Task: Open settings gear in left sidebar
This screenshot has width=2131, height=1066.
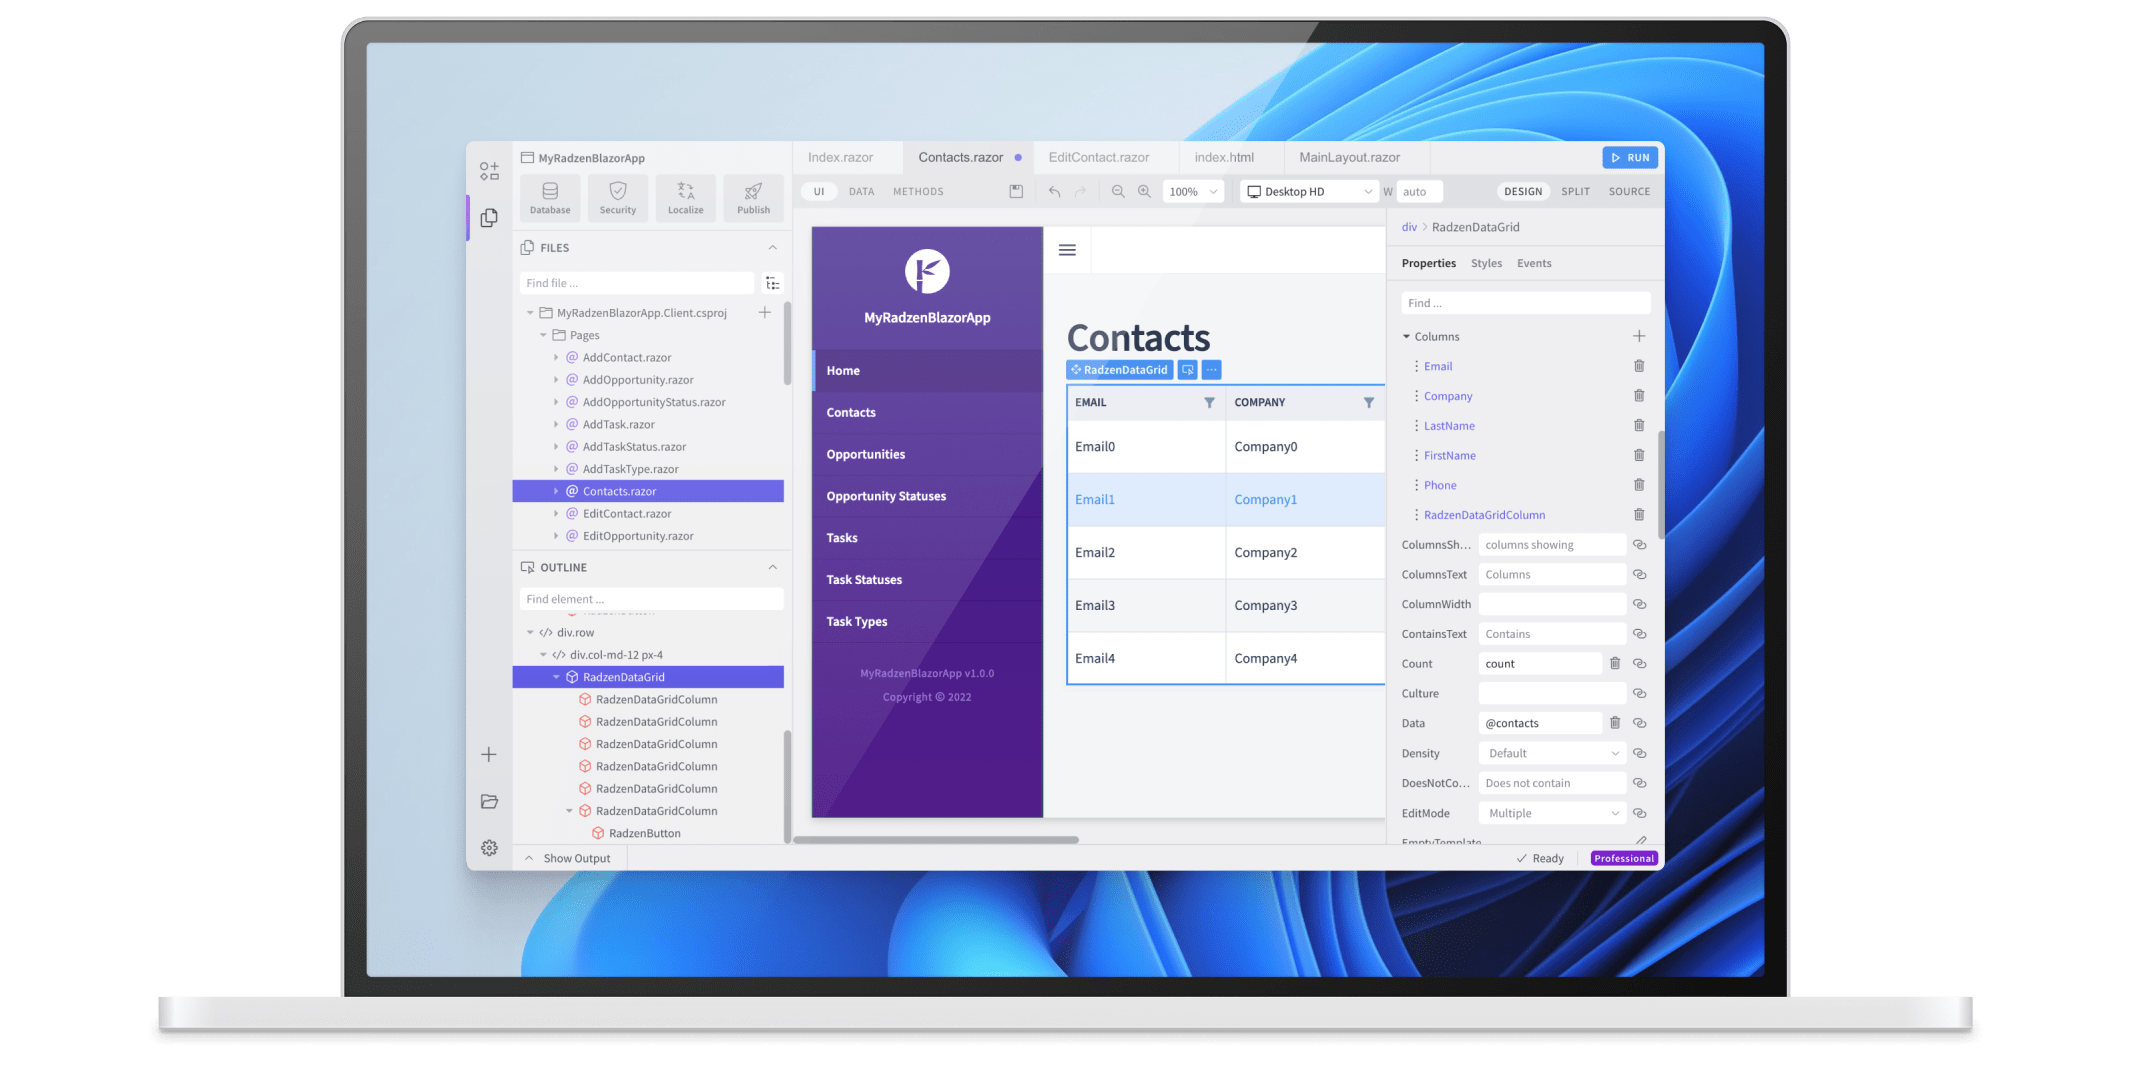Action: coord(488,848)
